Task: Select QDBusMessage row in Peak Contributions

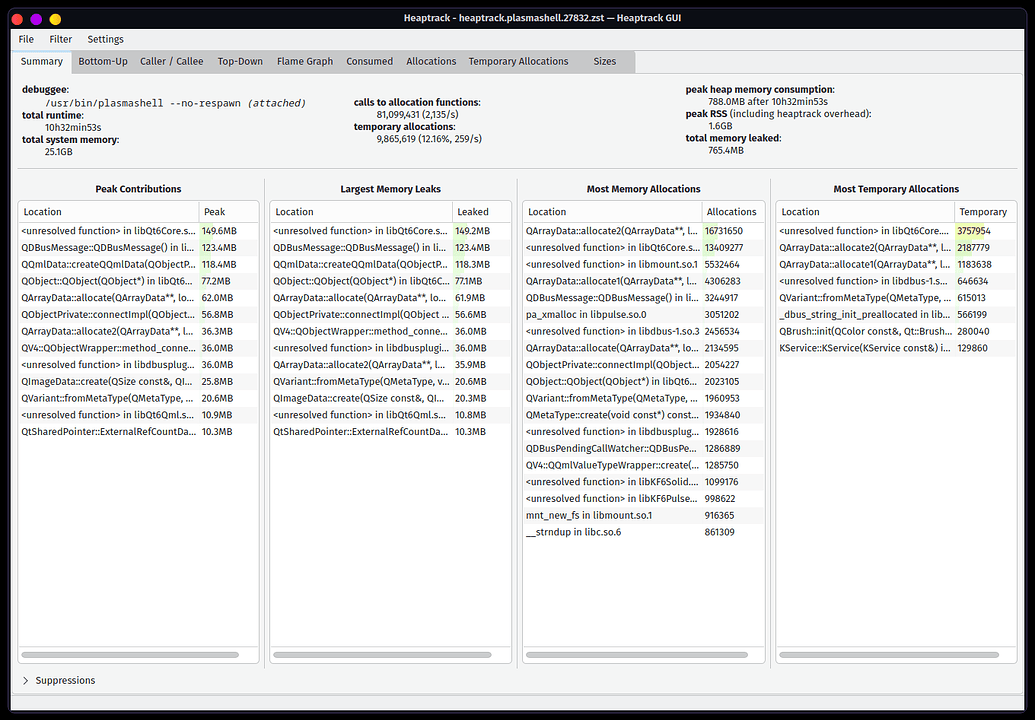Action: 108,247
